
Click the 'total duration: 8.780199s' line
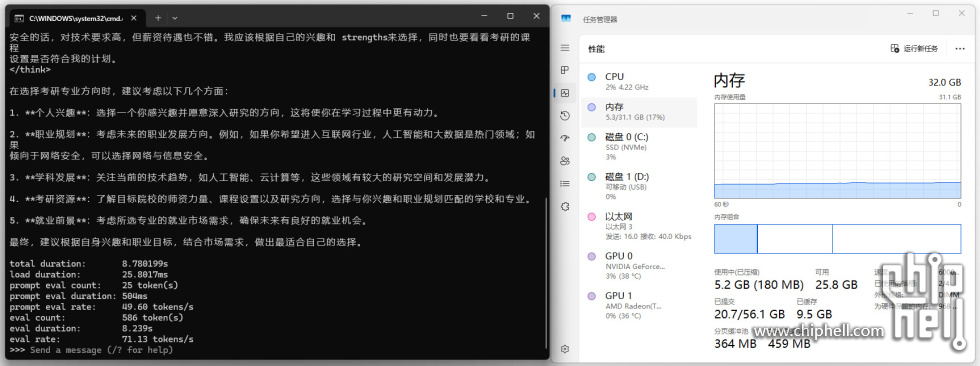[x=89, y=264]
